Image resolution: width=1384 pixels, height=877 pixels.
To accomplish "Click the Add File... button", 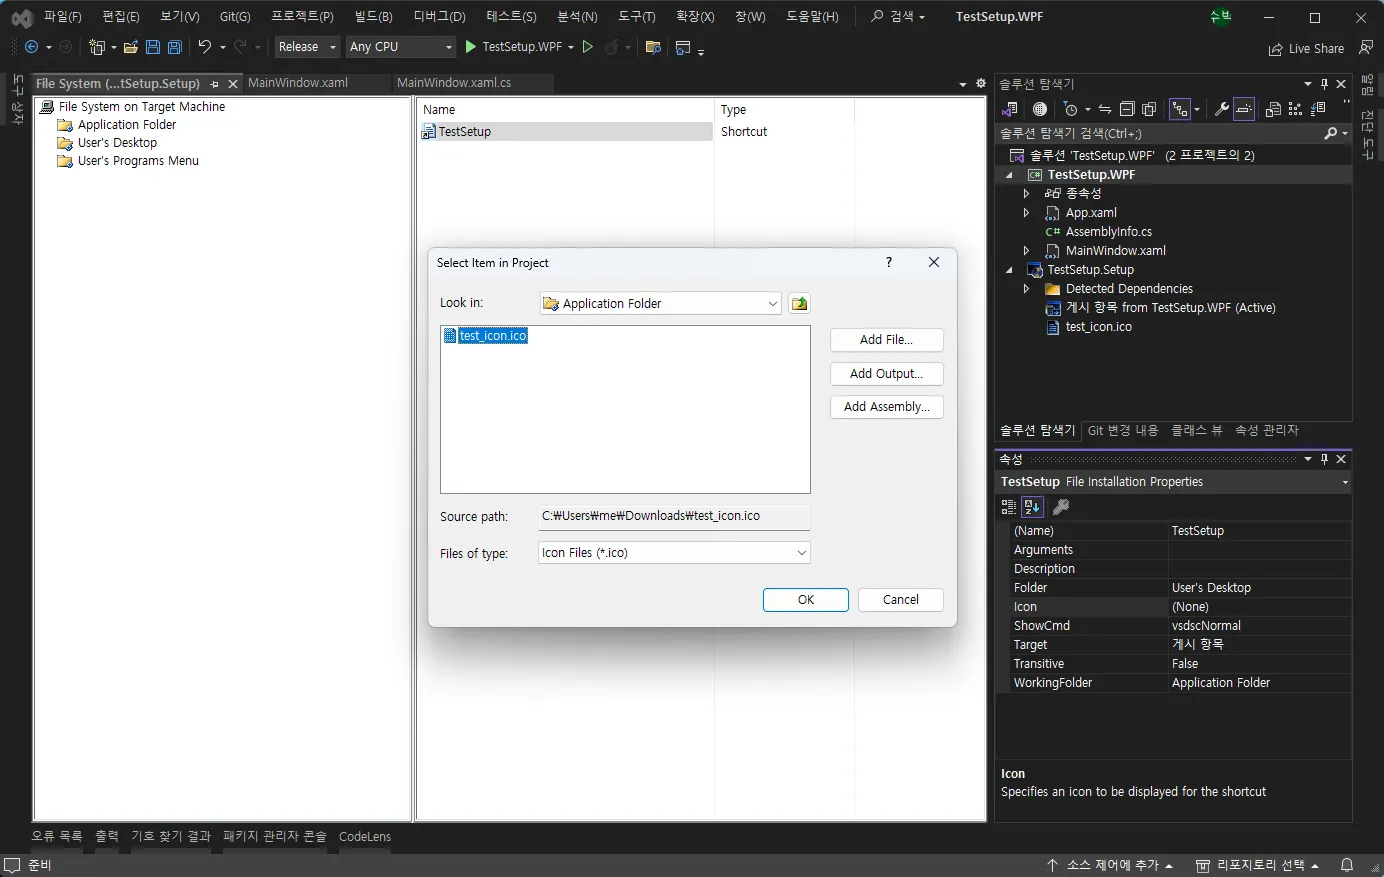I will tap(887, 340).
